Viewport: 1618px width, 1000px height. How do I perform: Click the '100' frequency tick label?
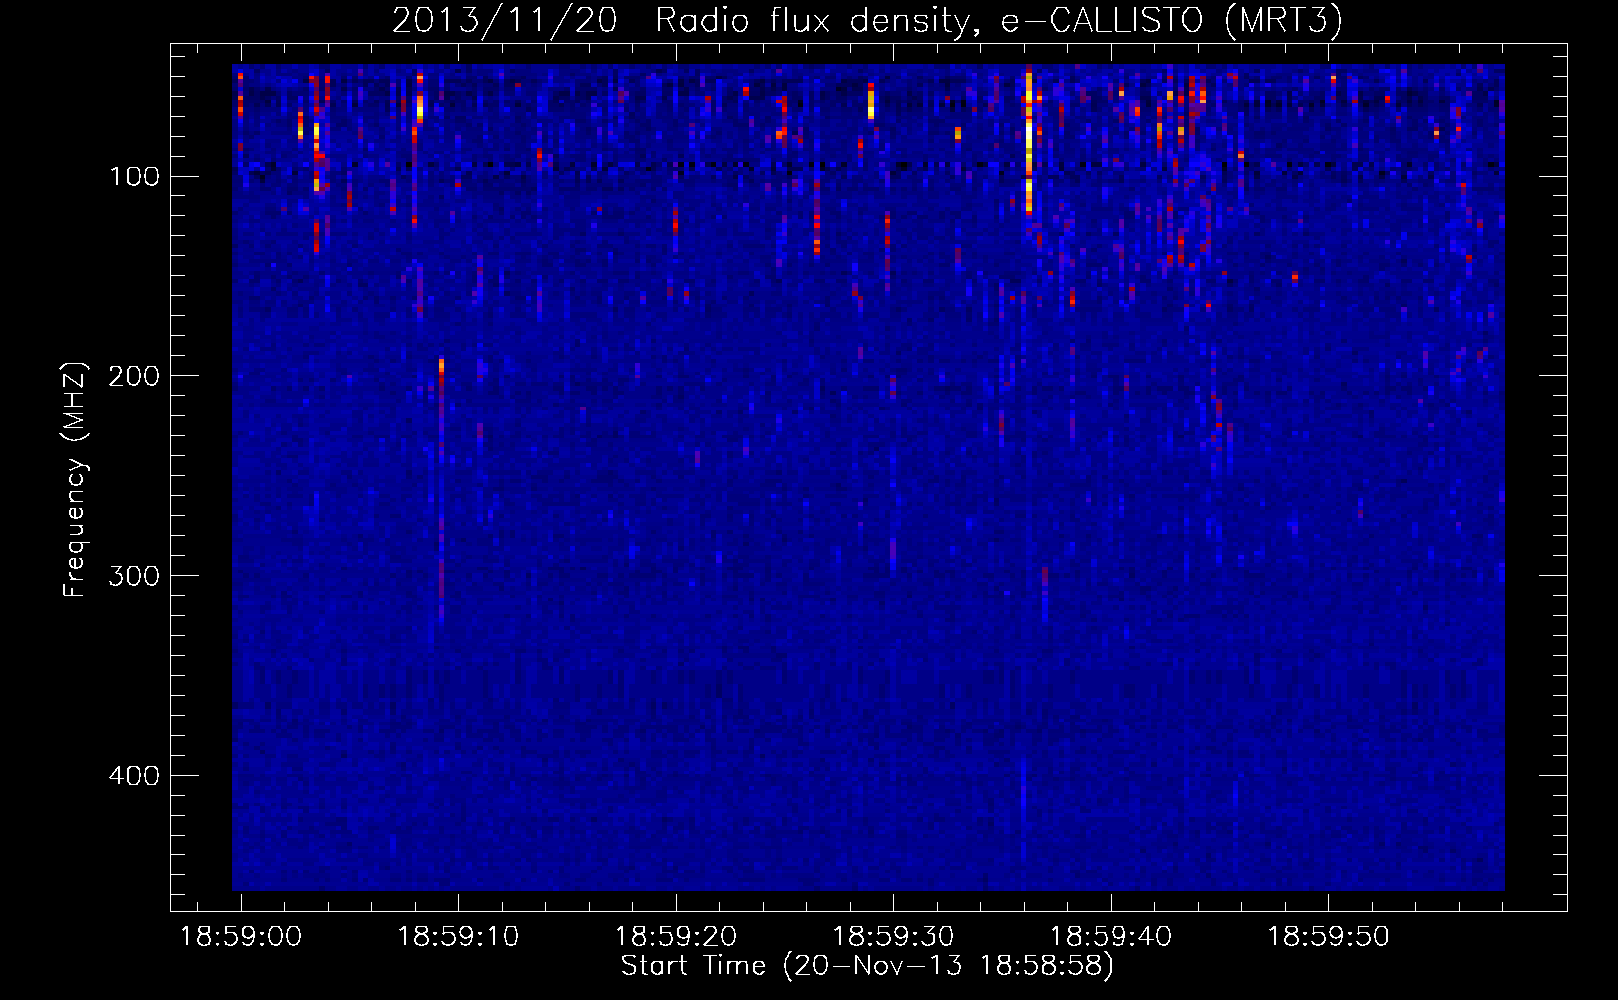[134, 177]
